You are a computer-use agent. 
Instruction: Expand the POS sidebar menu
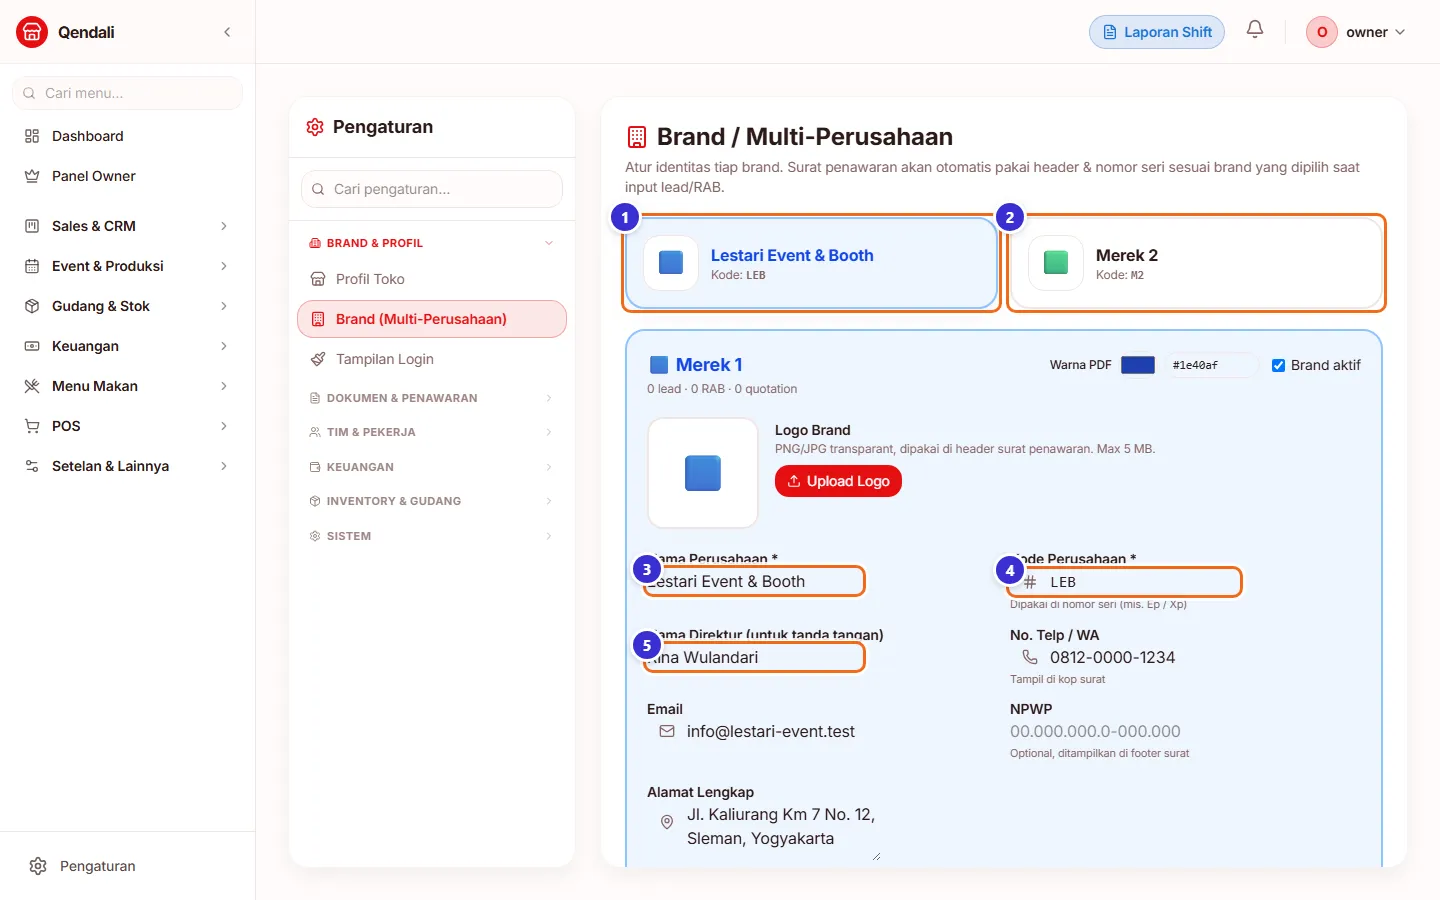[128, 426]
